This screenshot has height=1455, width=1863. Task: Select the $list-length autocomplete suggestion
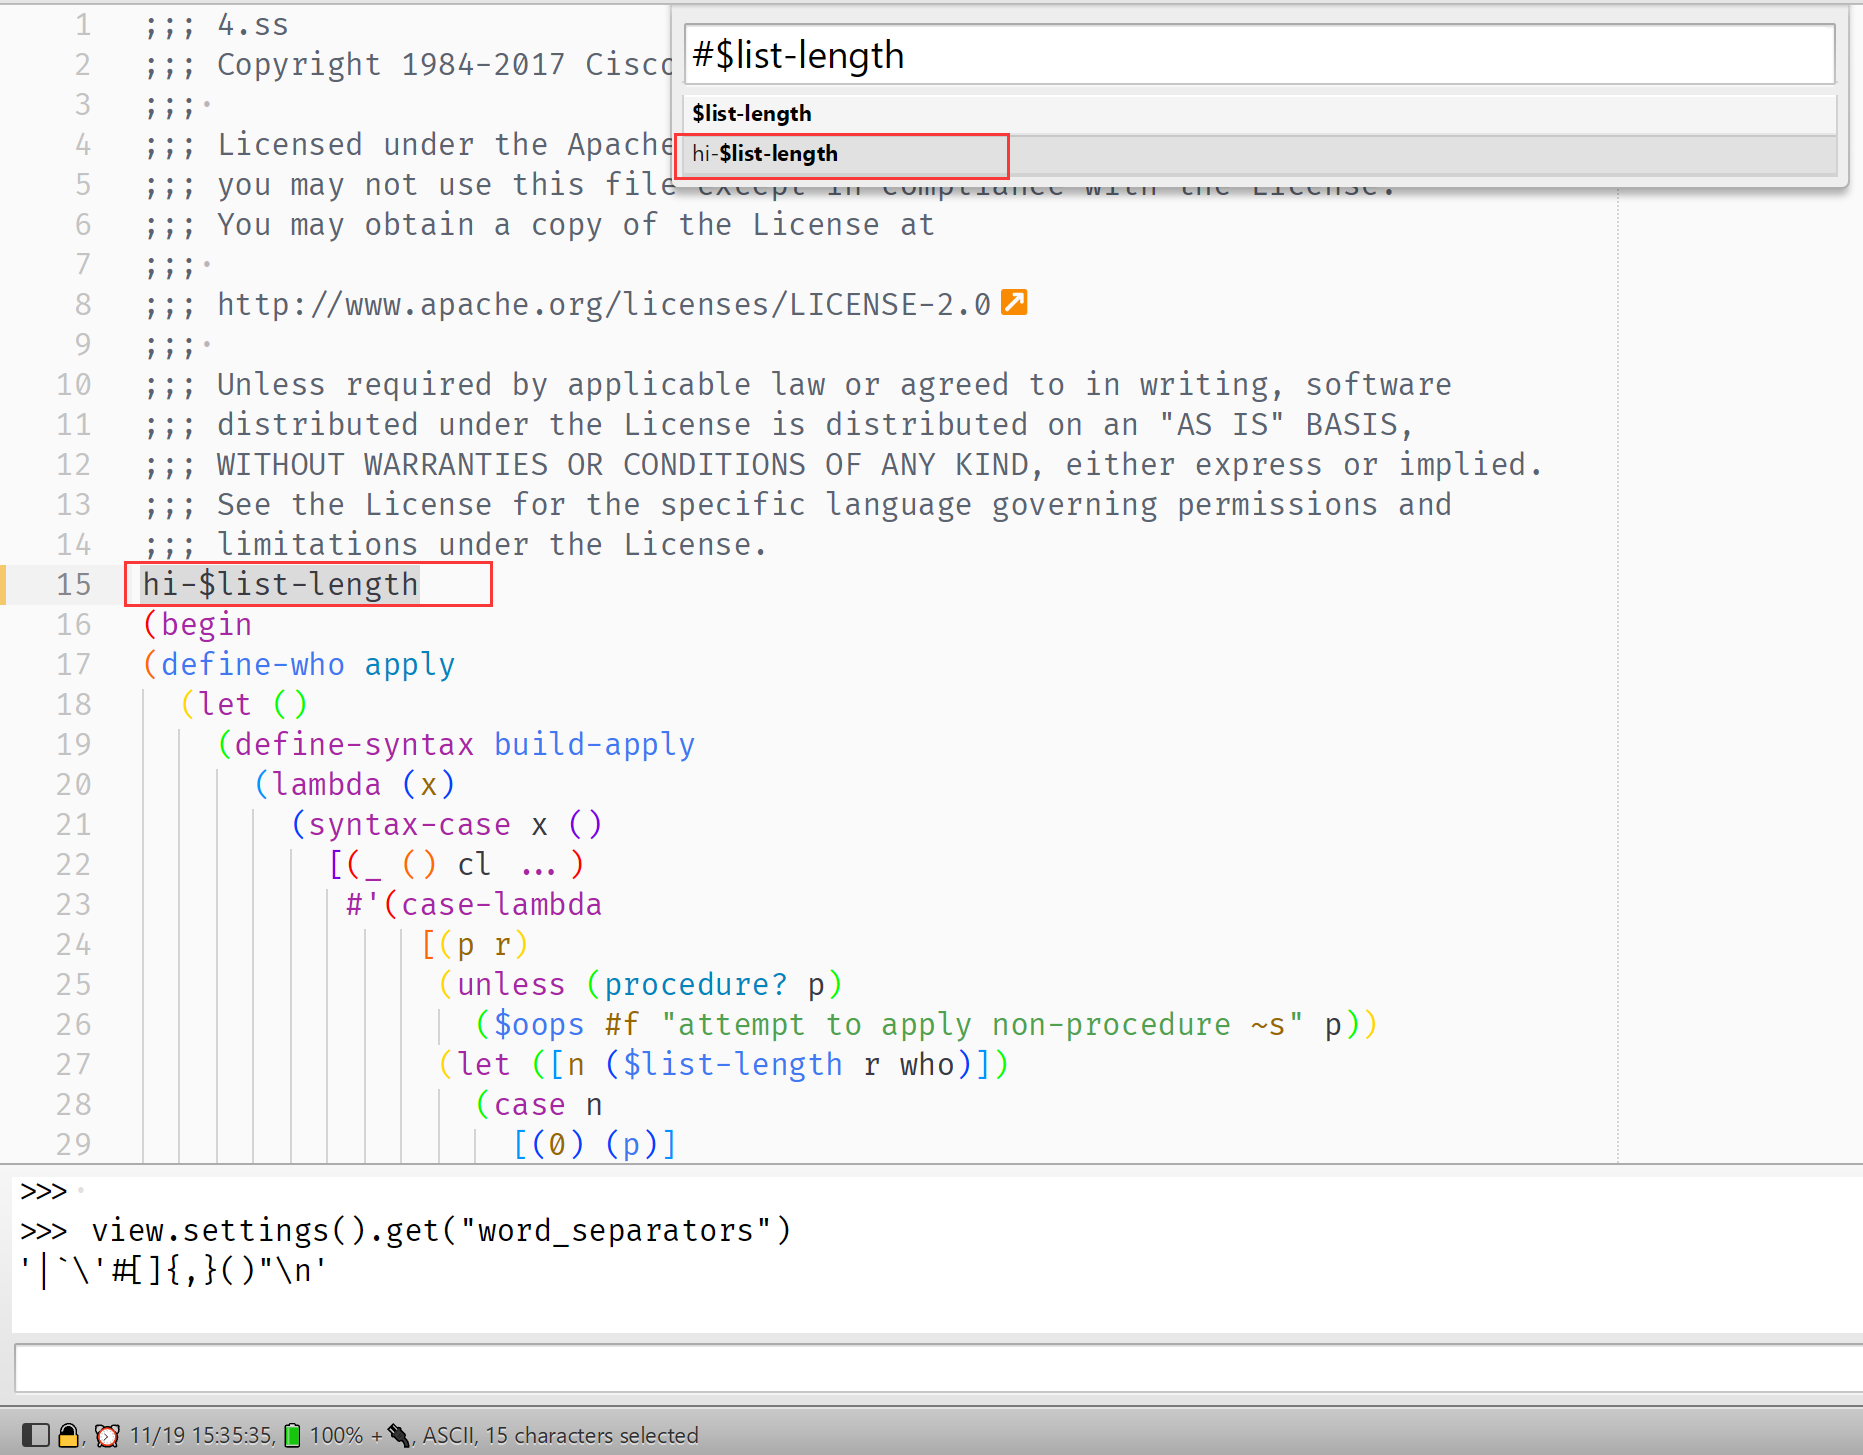pyautogui.click(x=751, y=113)
